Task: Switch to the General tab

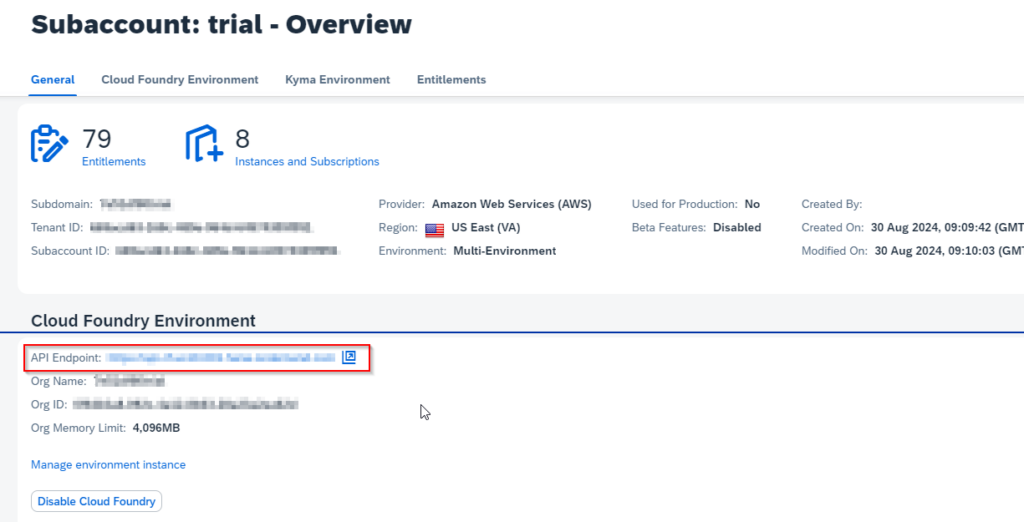Action: click(53, 80)
